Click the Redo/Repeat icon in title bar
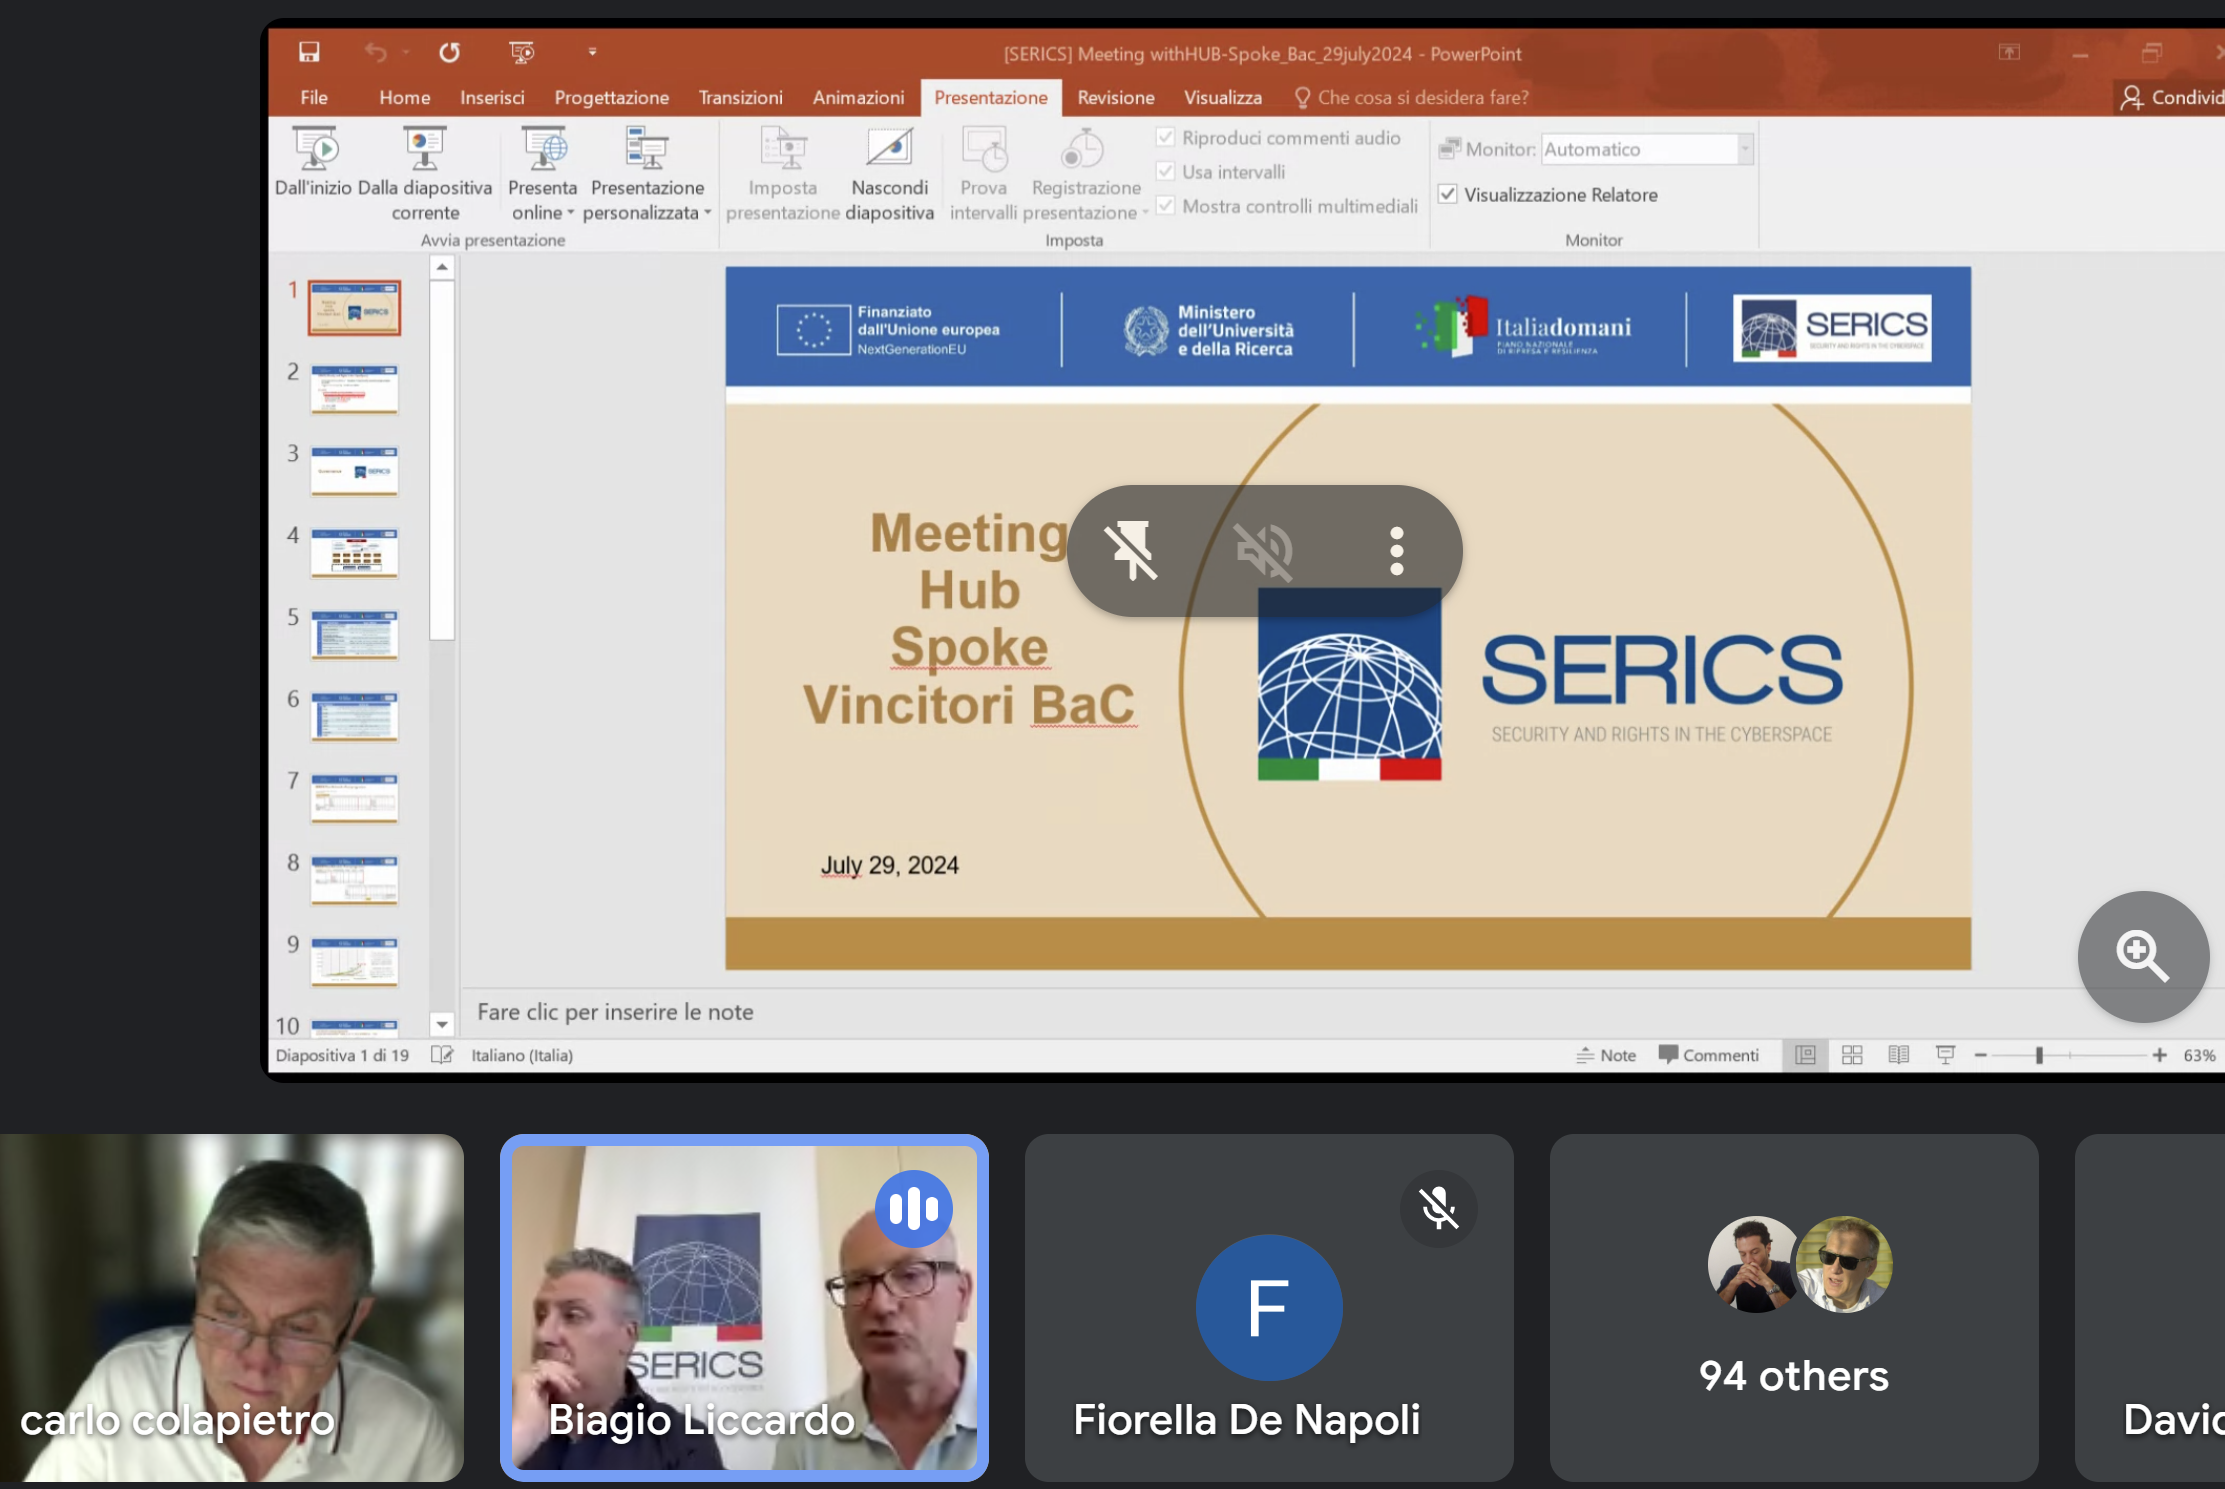2225x1489 pixels. tap(449, 52)
